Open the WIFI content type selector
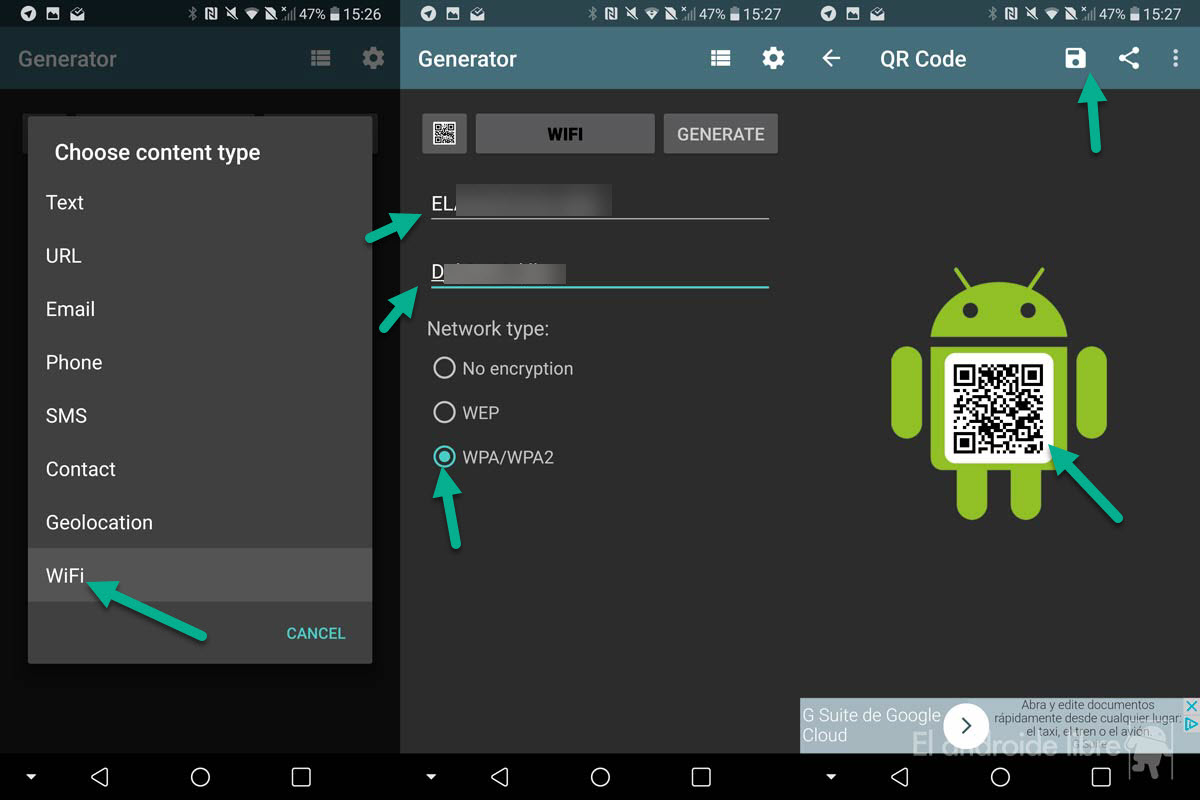This screenshot has height=800, width=1200. pos(565,134)
